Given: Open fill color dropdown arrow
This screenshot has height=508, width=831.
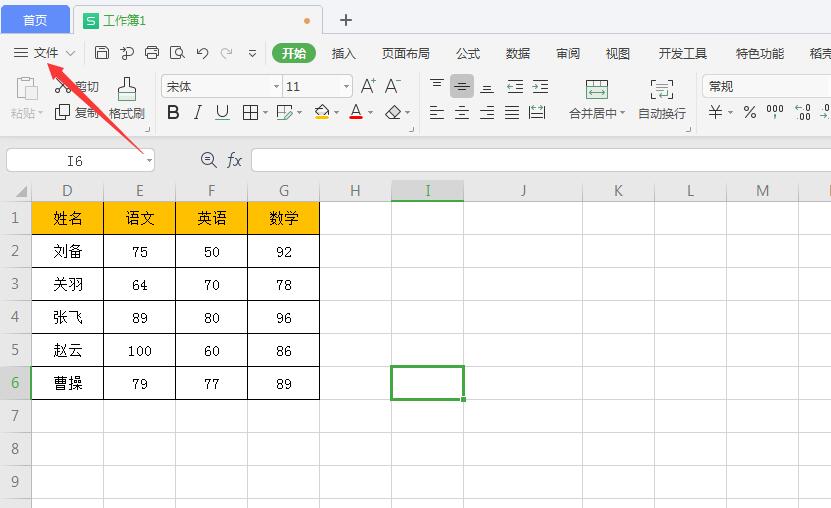Looking at the screenshot, I should (x=337, y=112).
